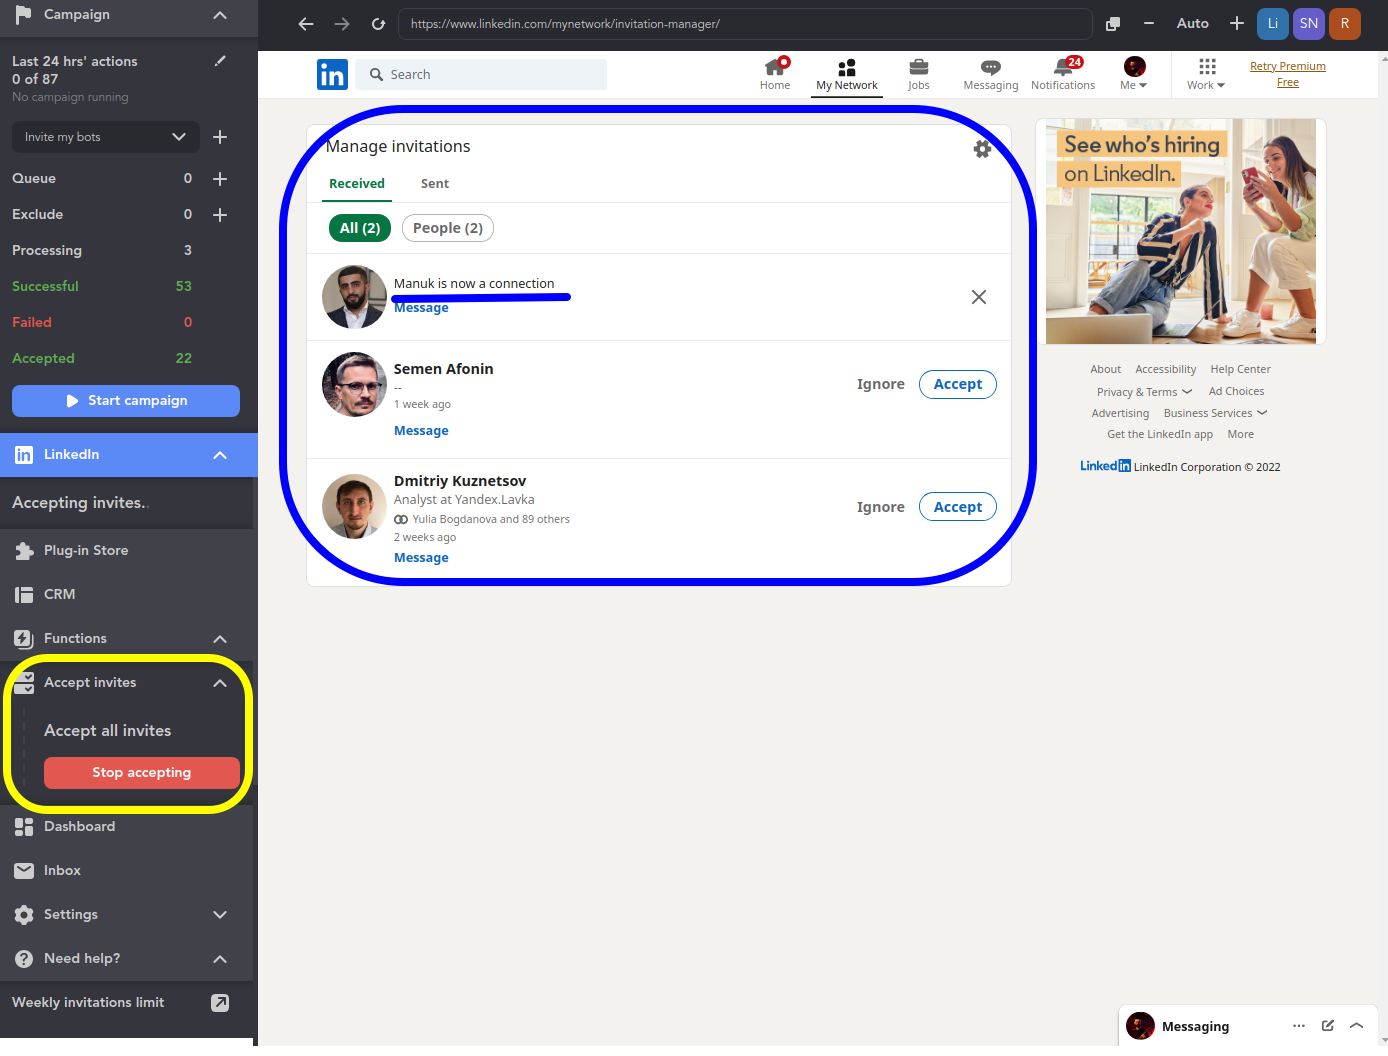1388x1056 pixels.
Task: Edit last 24 hrs actions pencil icon
Action: pyautogui.click(x=220, y=61)
